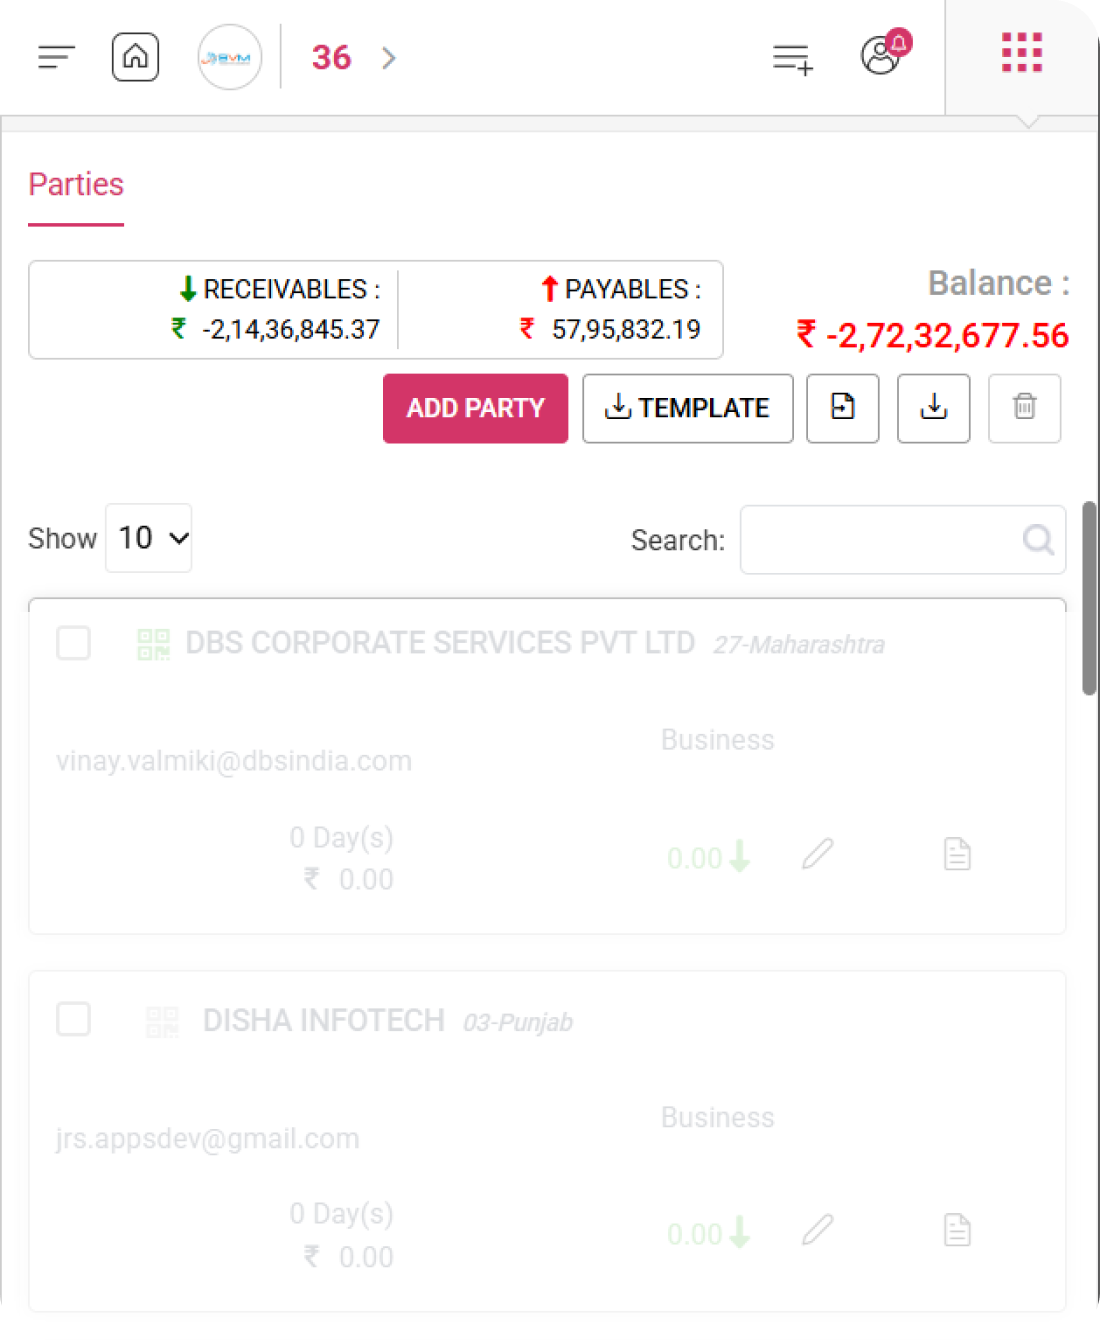Open document report for DISHA INFOTECH

(x=957, y=1230)
